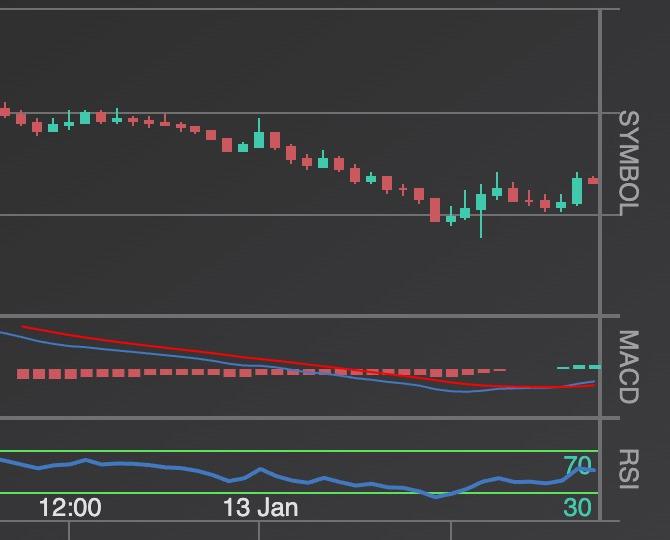Click the vertical RSI panel label
670x540 pixels.
627,469
